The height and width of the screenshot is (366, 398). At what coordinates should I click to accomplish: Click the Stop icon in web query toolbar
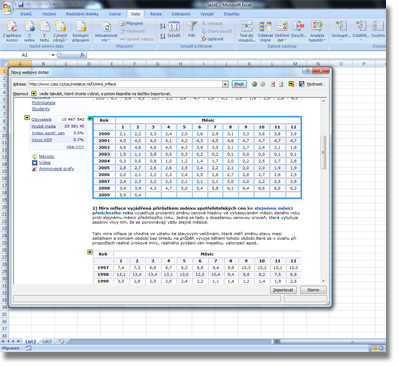point(273,84)
